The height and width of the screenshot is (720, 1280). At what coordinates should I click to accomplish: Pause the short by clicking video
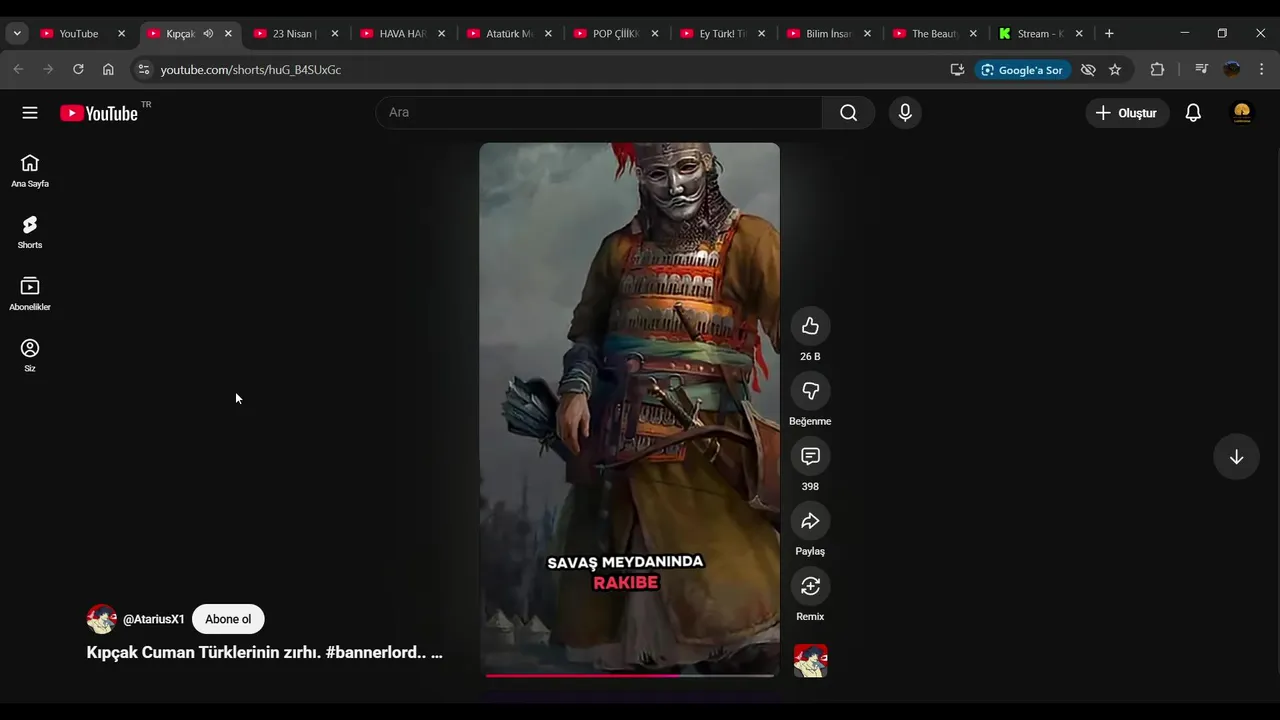pyautogui.click(x=629, y=410)
